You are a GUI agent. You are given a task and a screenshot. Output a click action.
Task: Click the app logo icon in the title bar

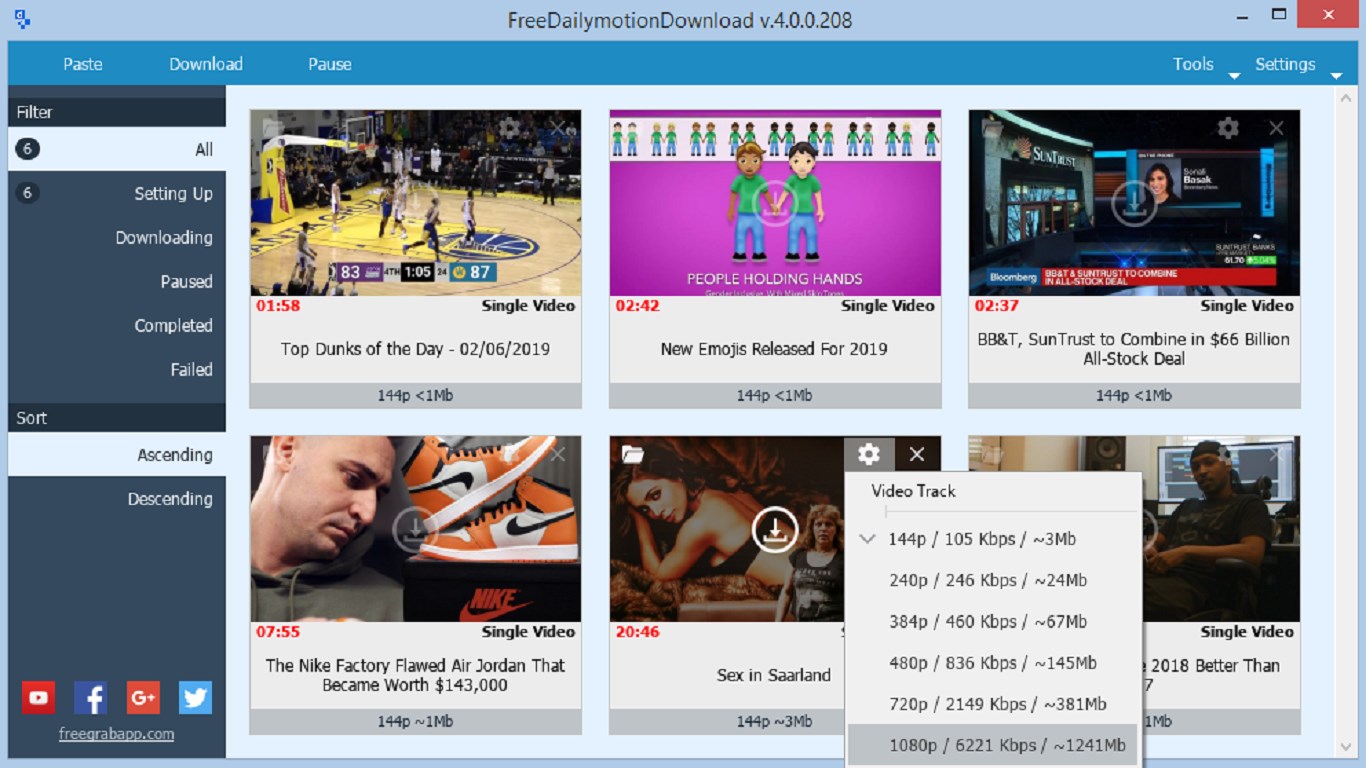coord(21,18)
